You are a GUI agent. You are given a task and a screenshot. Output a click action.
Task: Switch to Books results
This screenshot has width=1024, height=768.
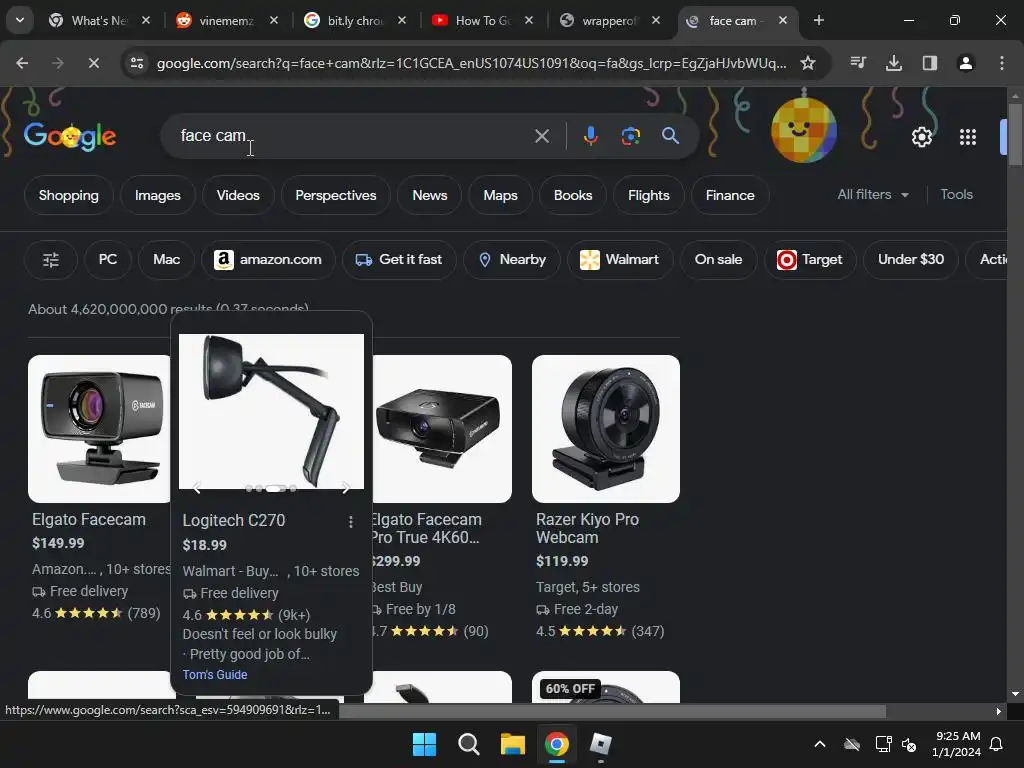[x=573, y=195]
